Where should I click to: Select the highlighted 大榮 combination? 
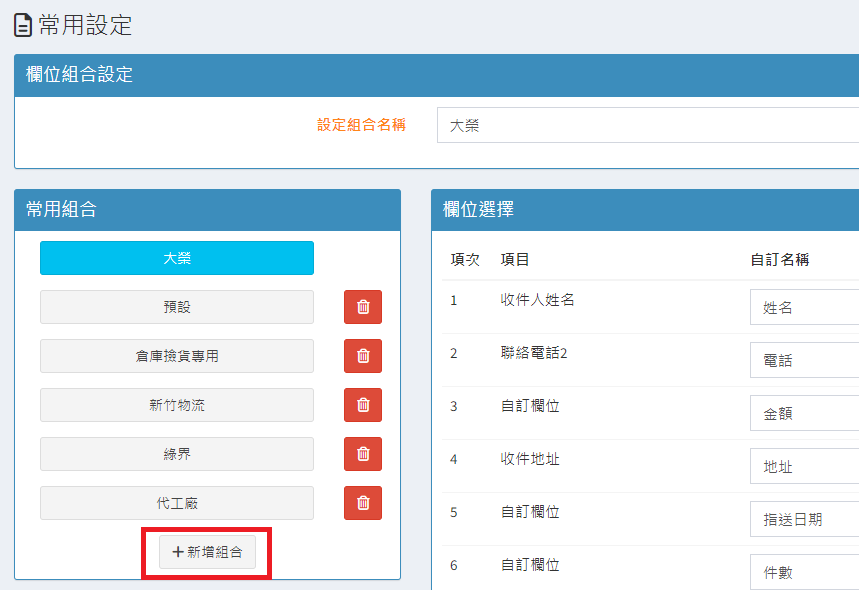coord(177,258)
